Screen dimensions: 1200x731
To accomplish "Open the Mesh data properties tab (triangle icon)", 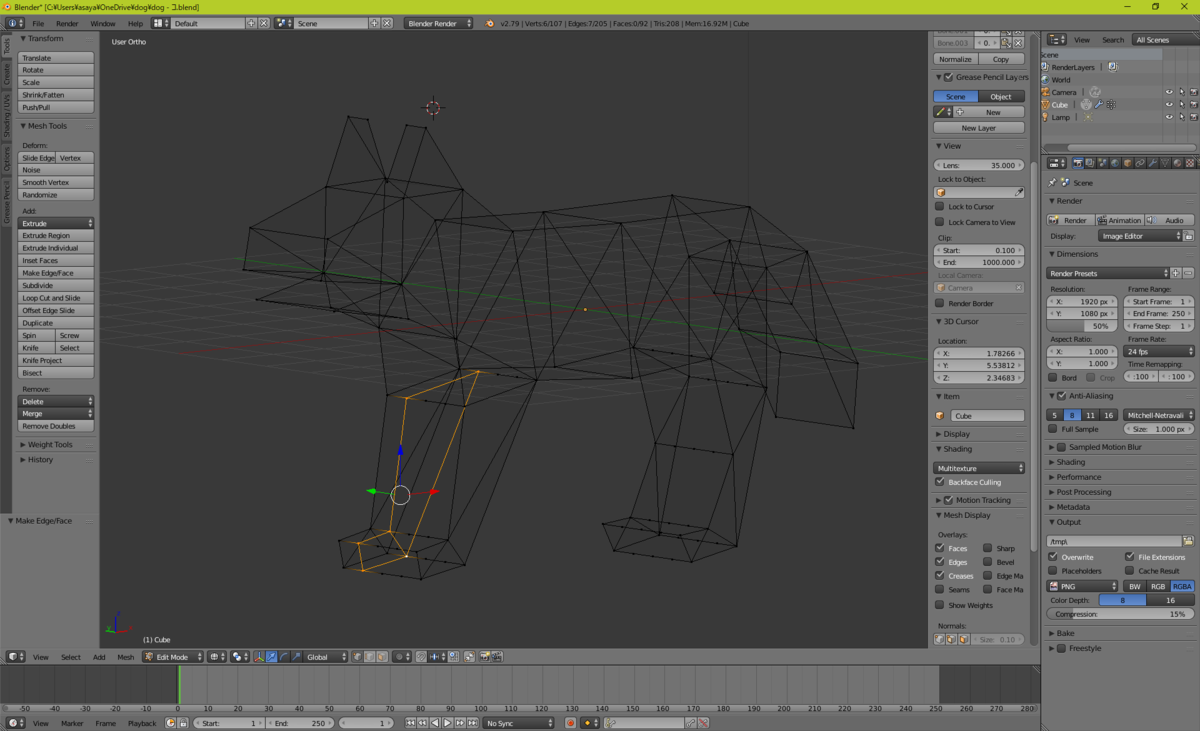I will point(1165,163).
